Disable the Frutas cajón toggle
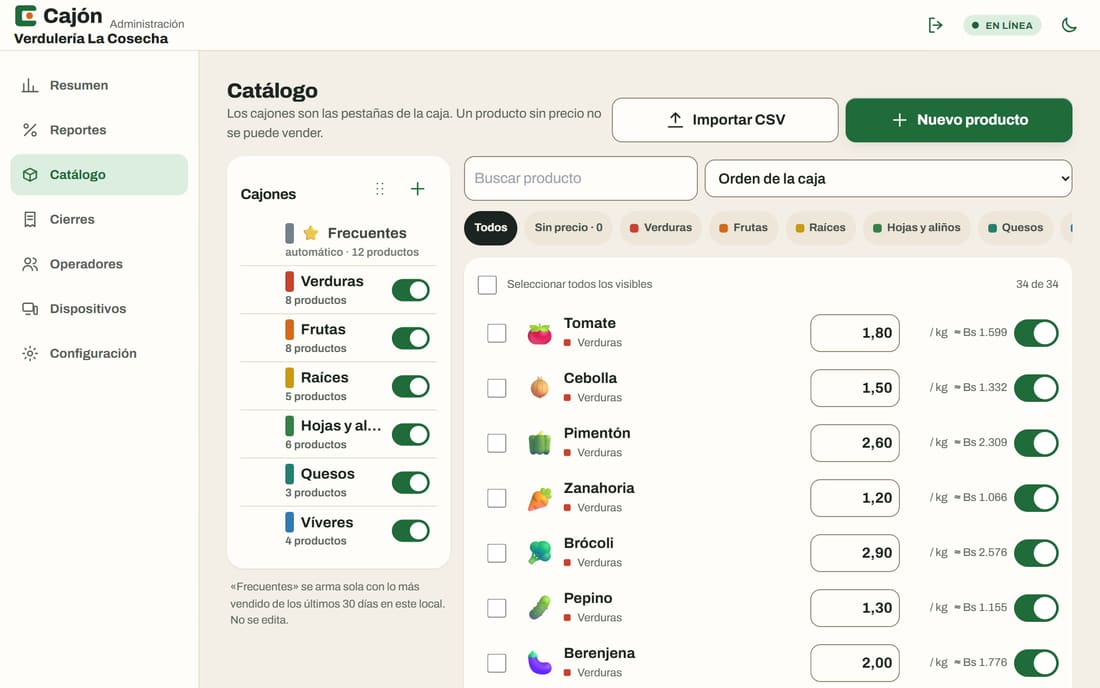The image size is (1100, 688). pos(410,338)
